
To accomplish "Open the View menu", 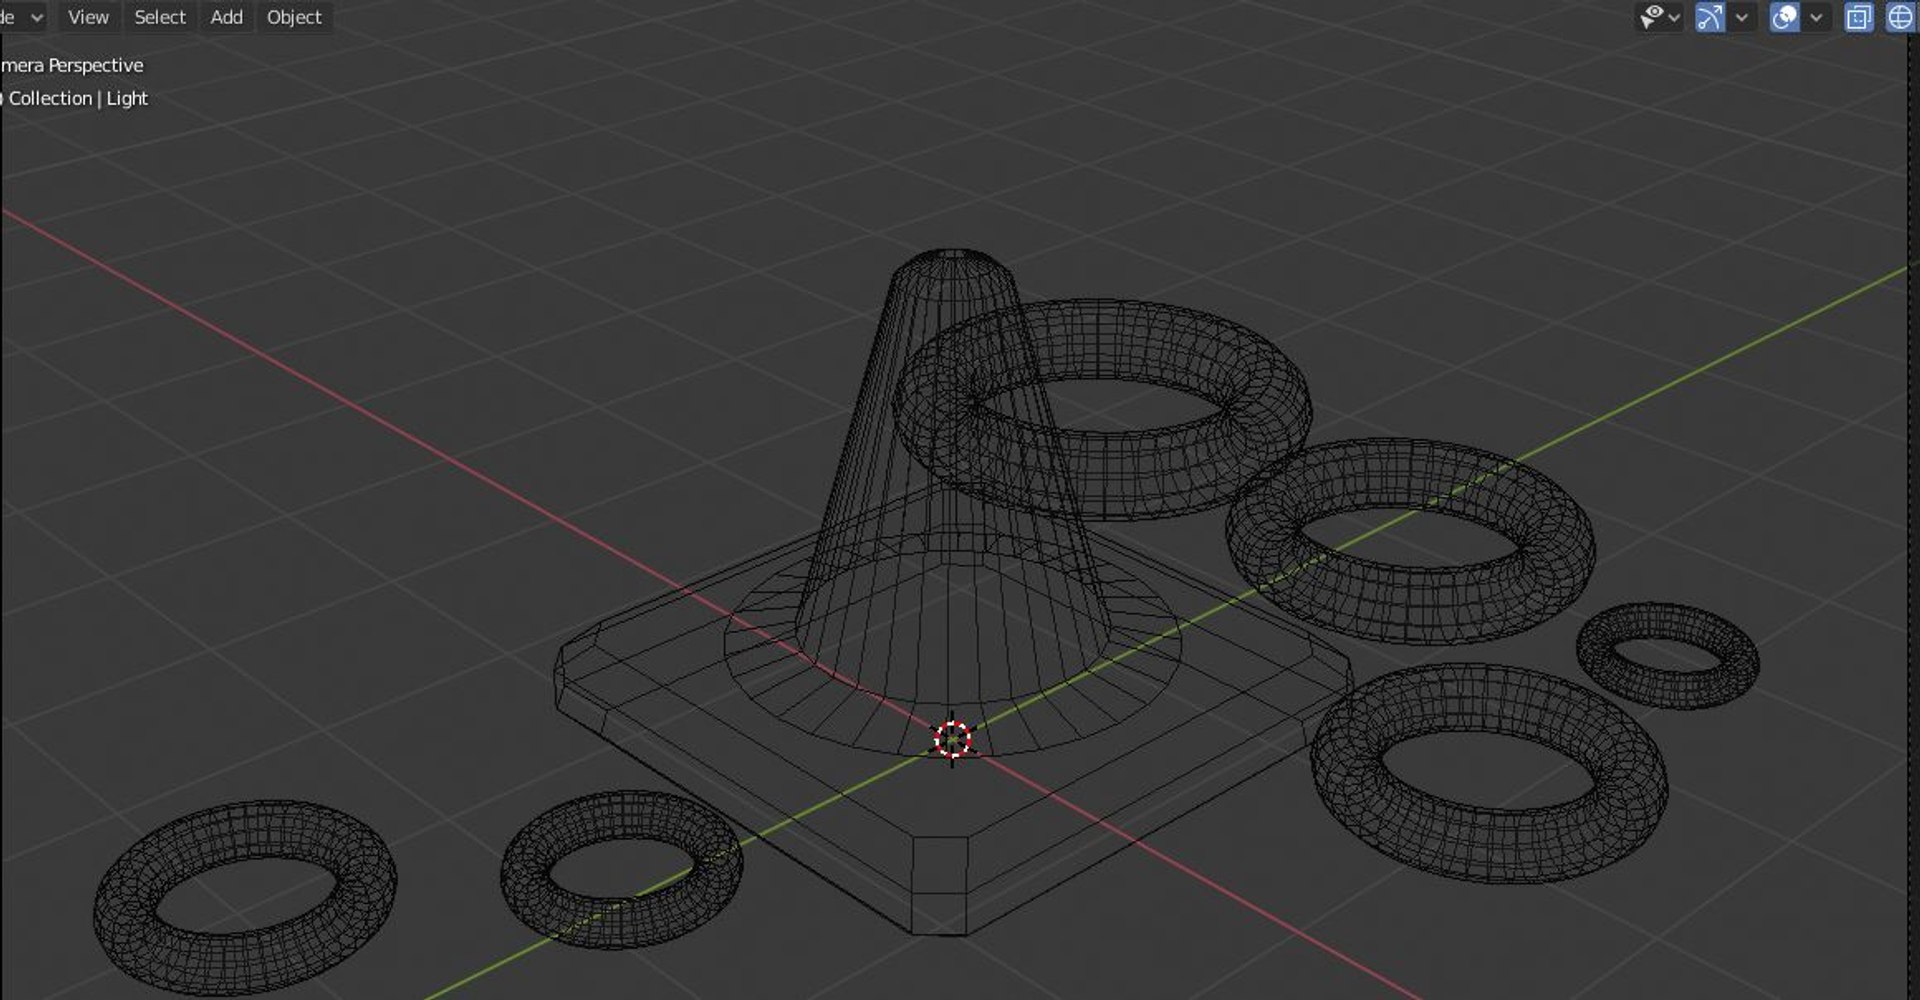I will coord(88,17).
